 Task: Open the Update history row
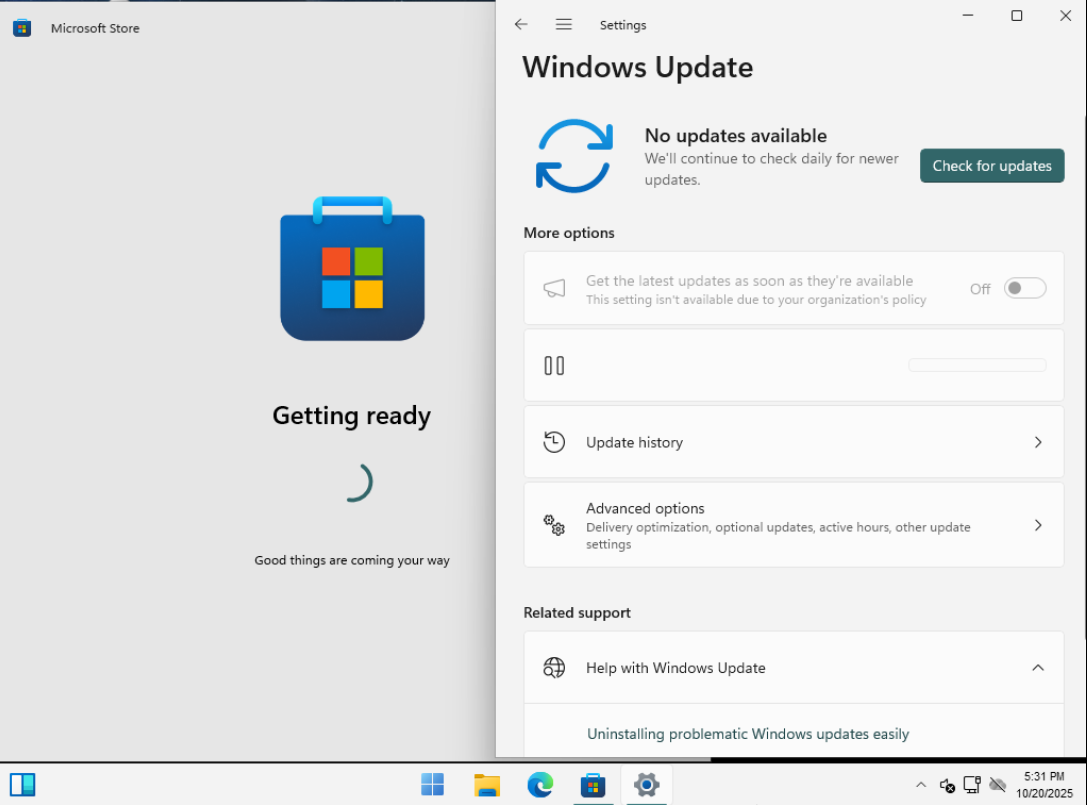click(794, 442)
